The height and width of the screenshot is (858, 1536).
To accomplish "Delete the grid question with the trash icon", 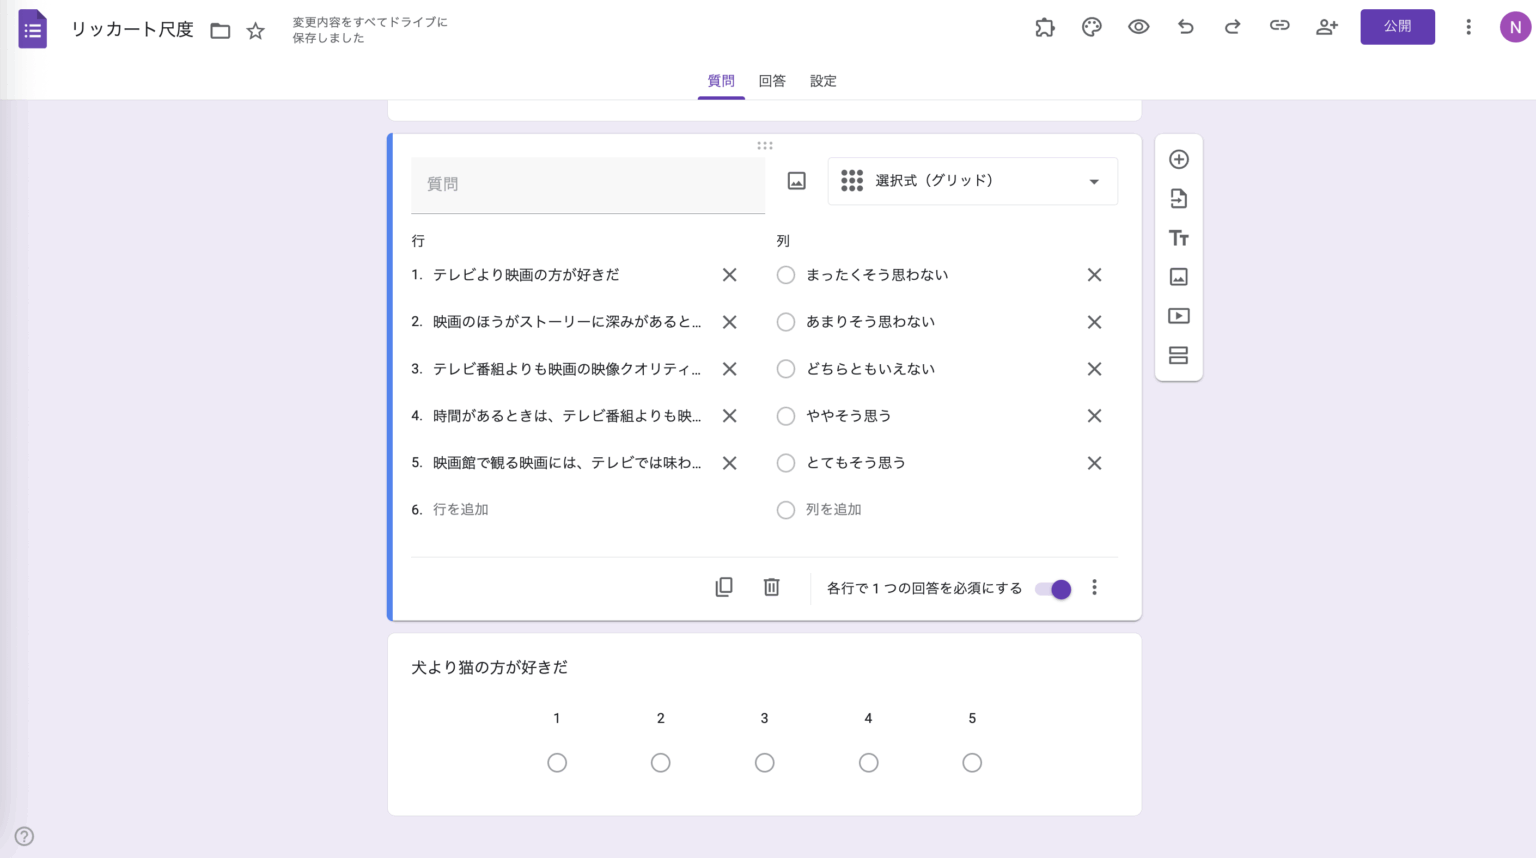I will [x=771, y=587].
